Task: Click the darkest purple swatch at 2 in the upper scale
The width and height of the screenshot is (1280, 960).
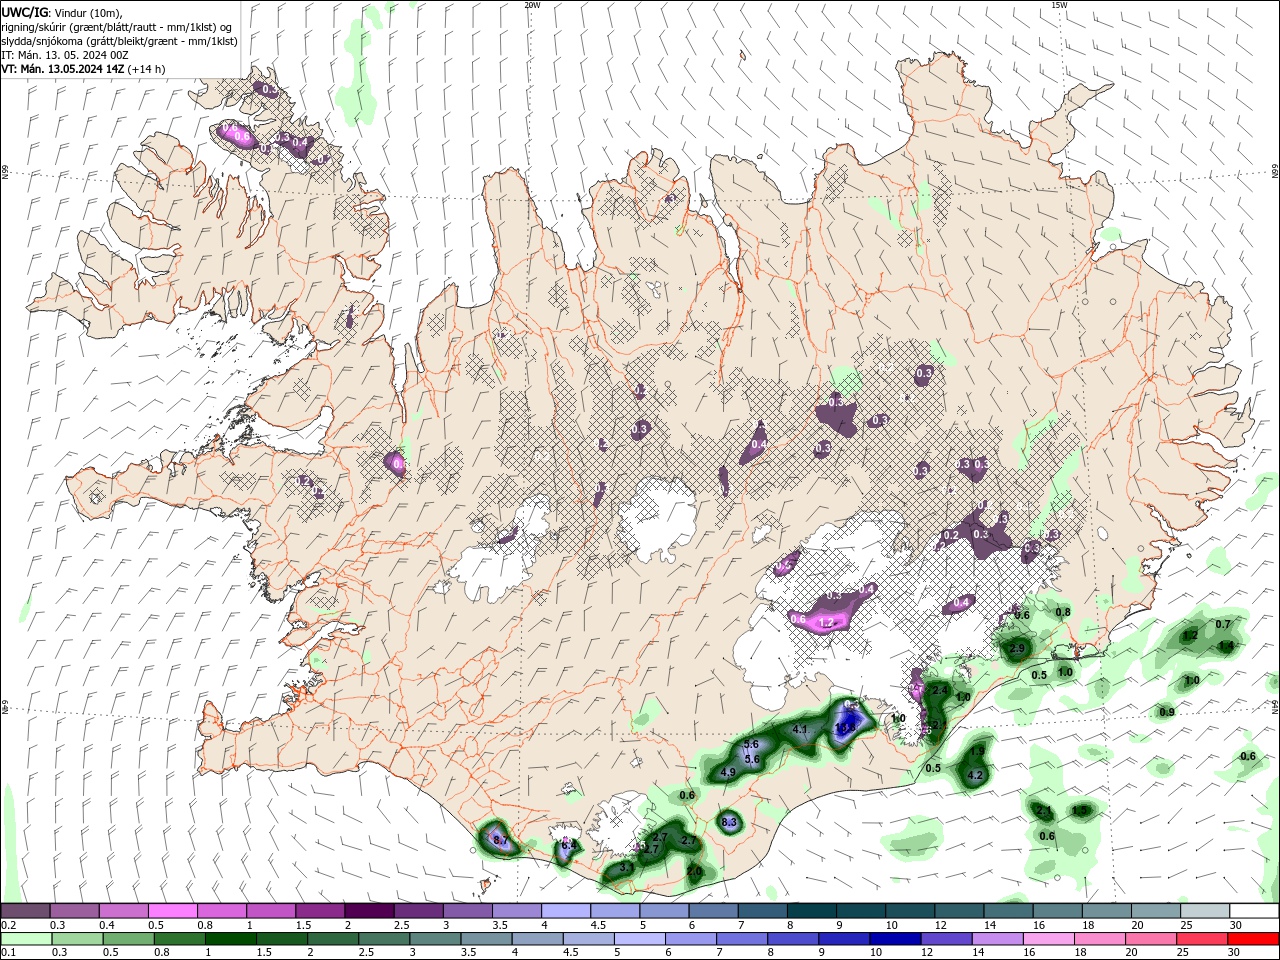Action: click(x=369, y=911)
